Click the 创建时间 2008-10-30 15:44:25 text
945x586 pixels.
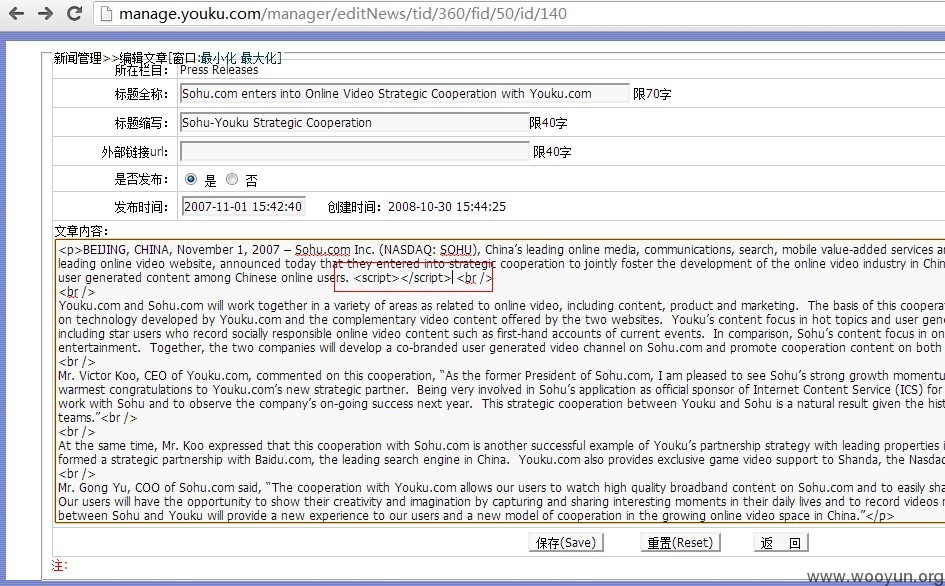click(417, 207)
